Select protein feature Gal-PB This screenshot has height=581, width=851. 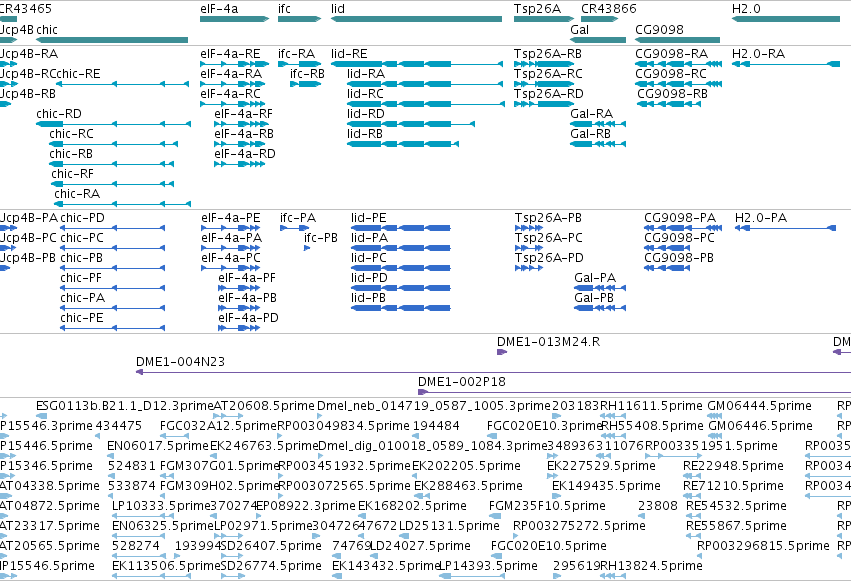[x=600, y=308]
